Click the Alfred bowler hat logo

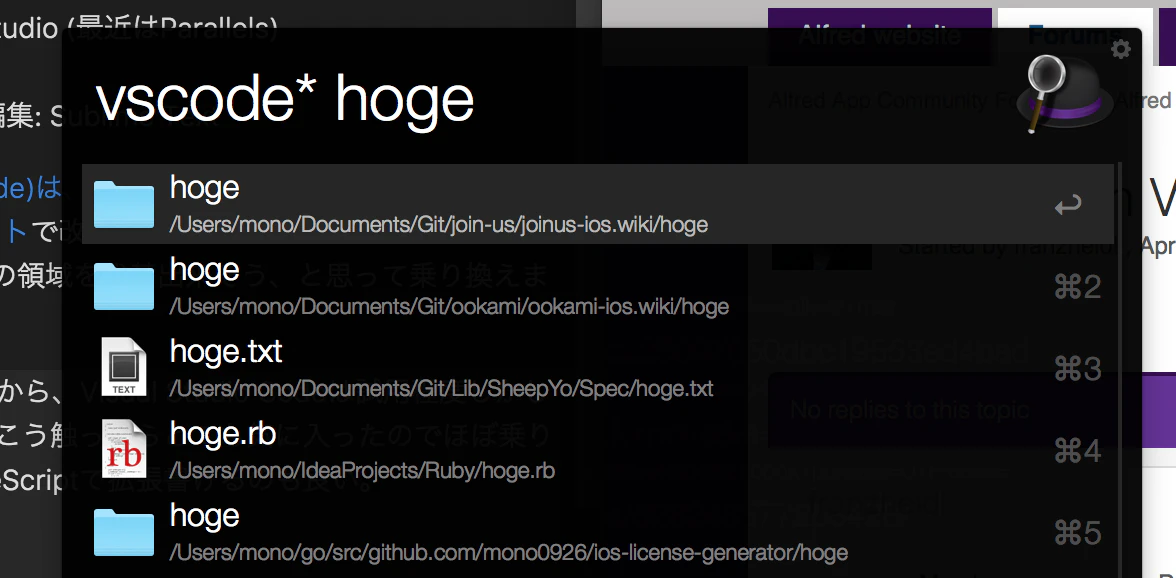pyautogui.click(x=1064, y=94)
